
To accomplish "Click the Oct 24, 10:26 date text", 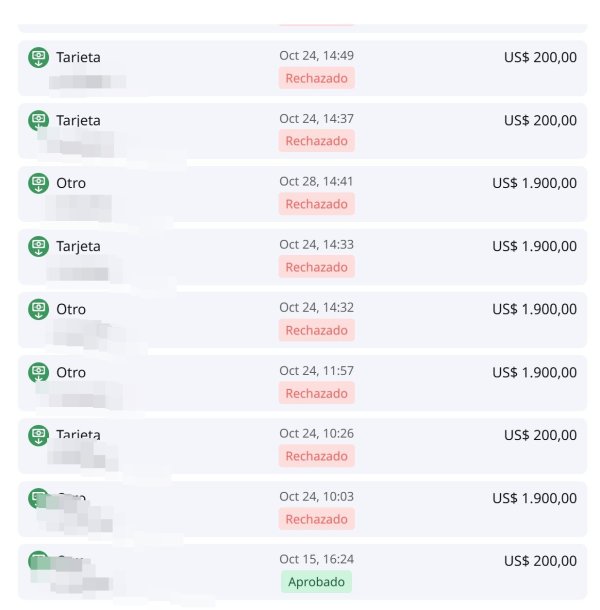I will (316, 433).
